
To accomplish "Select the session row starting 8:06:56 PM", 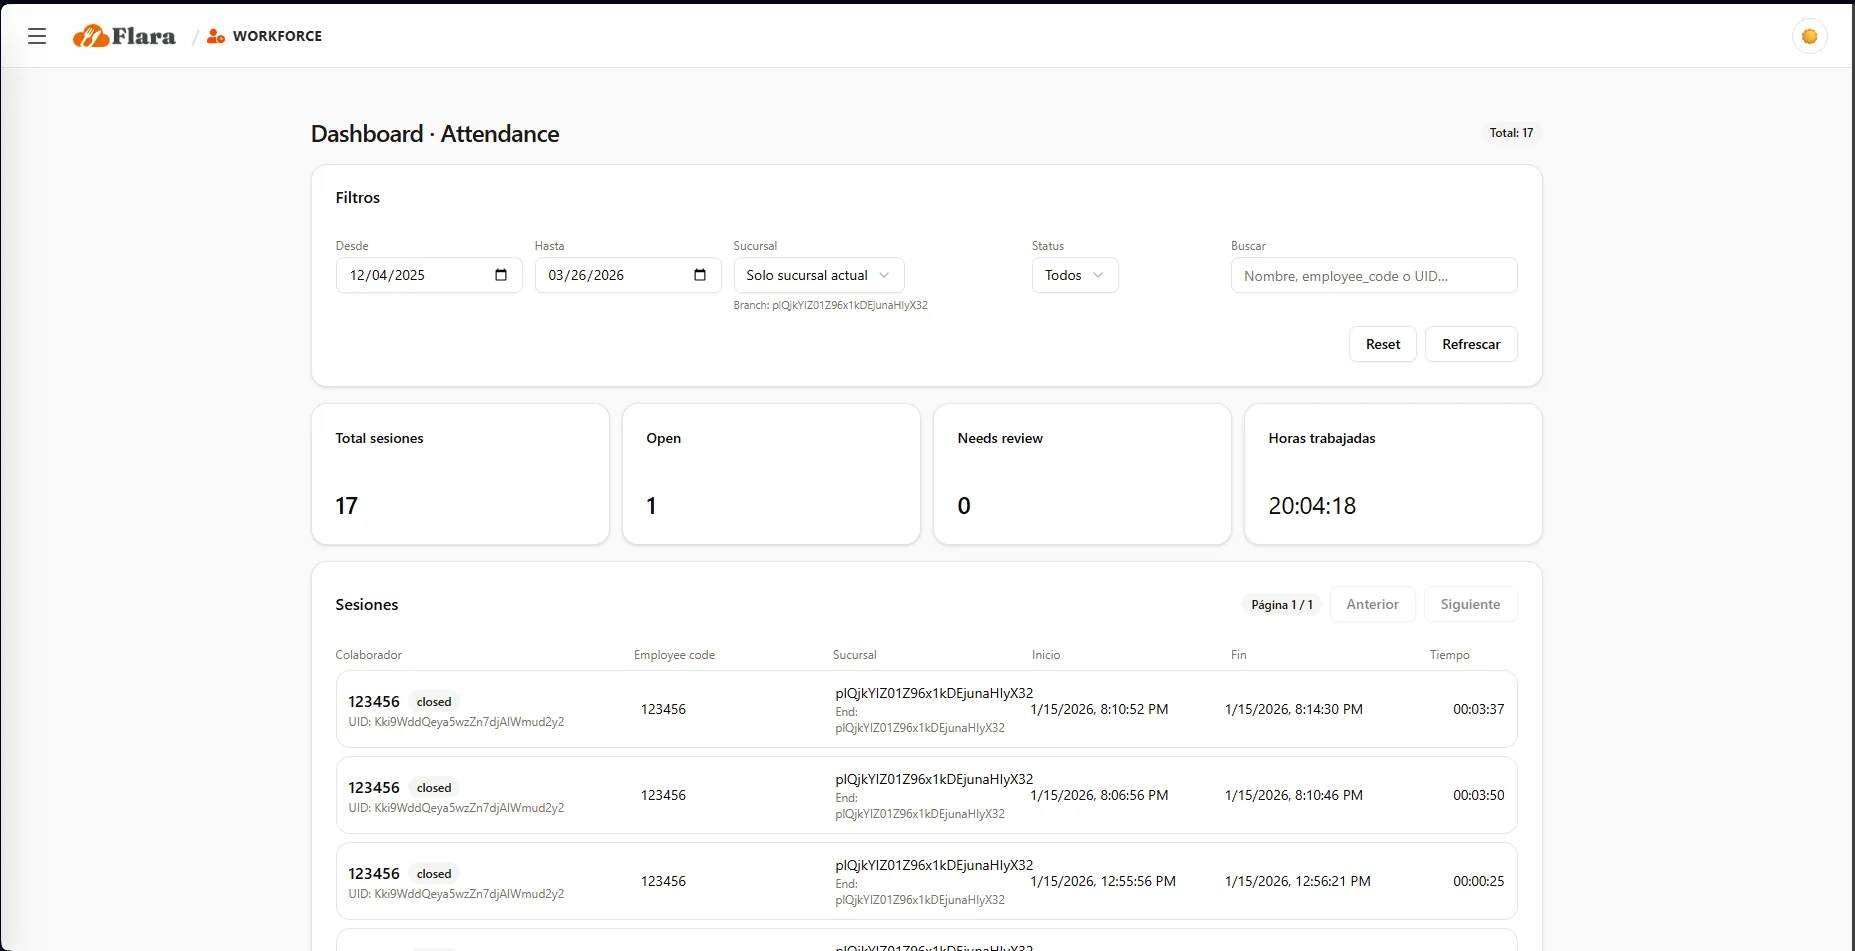I will [x=926, y=795].
